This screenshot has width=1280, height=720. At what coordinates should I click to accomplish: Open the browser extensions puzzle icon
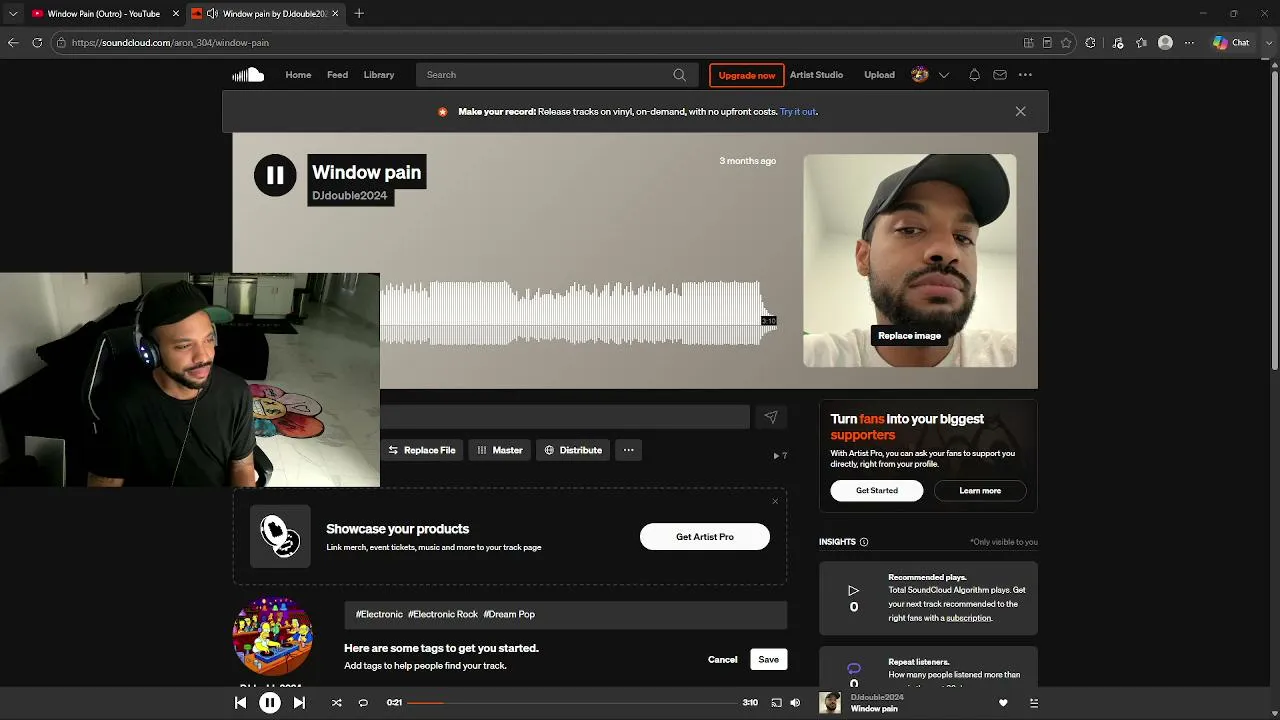(x=1091, y=43)
